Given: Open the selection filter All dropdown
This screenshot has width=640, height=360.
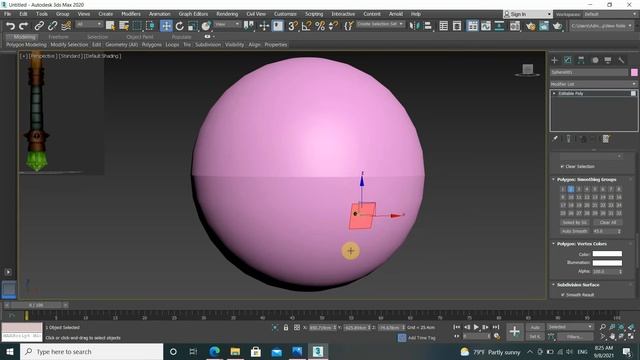Looking at the screenshot, I should pyautogui.click(x=89, y=24).
